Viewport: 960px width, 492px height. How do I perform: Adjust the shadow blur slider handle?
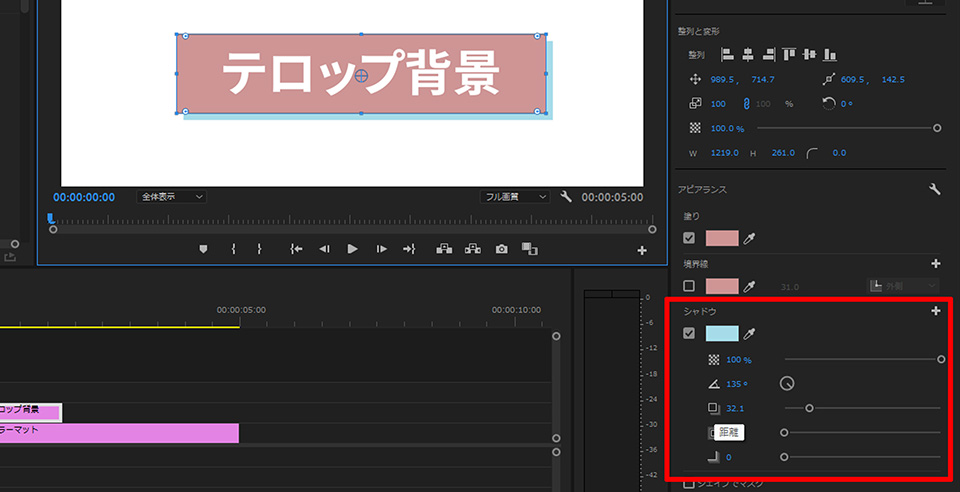point(784,457)
